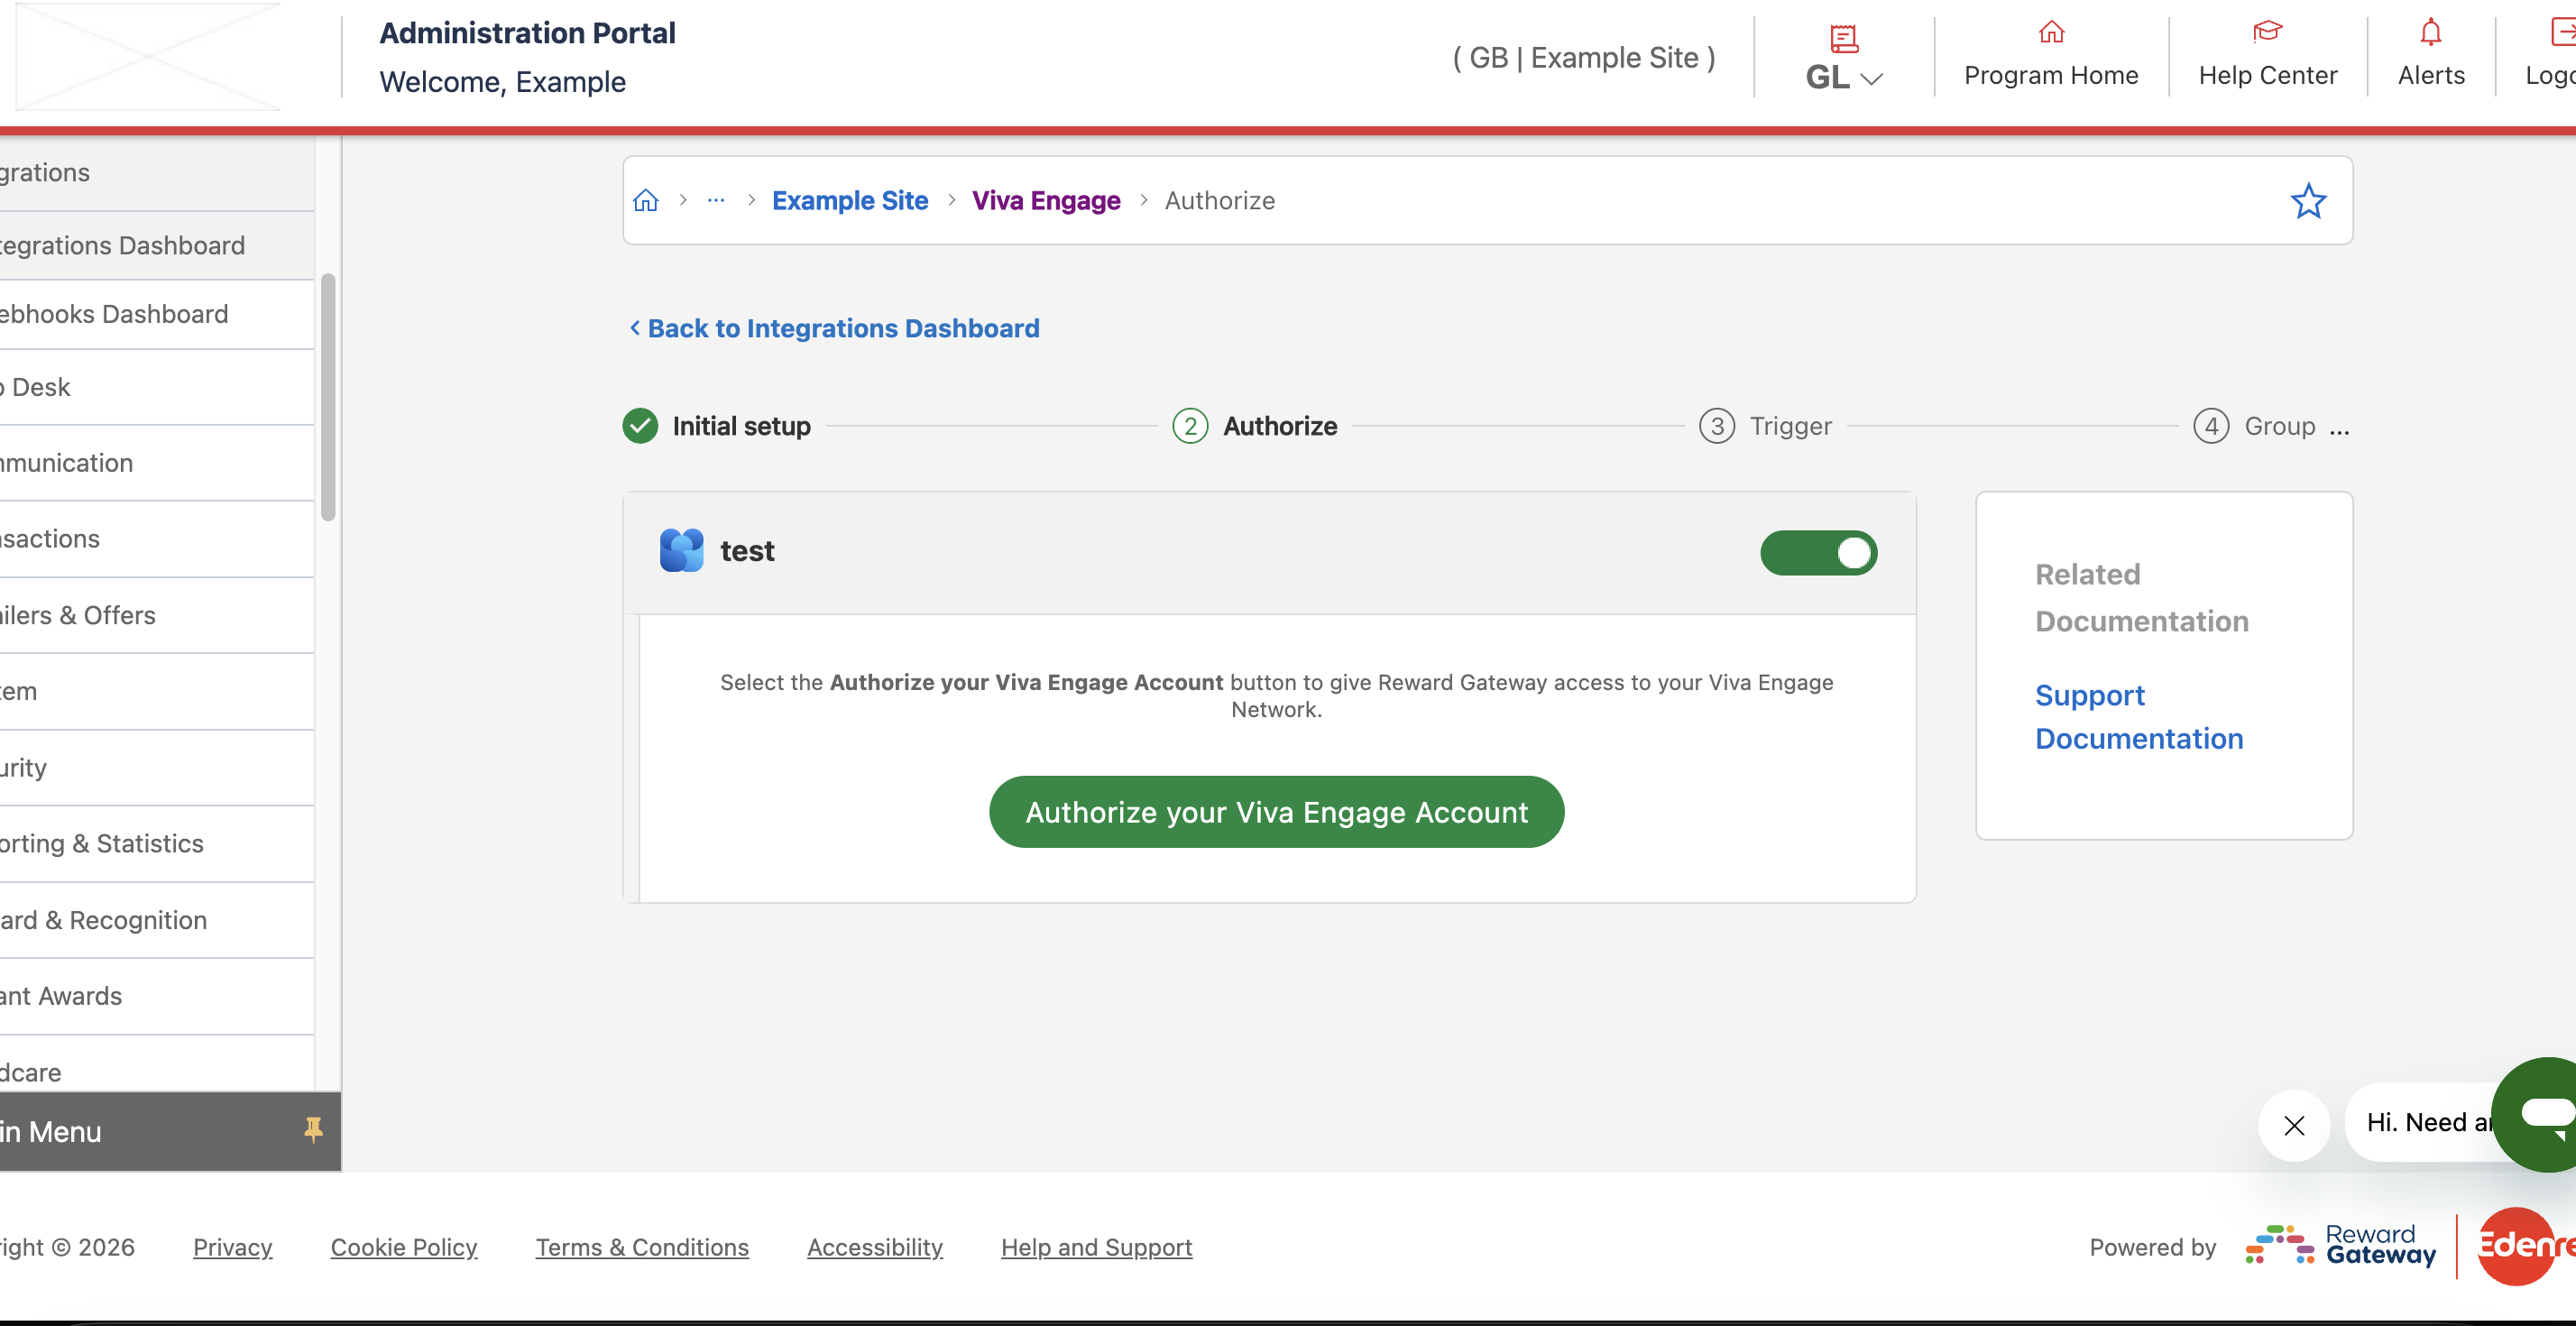Image resolution: width=2576 pixels, height=1326 pixels.
Task: Open the Accessibility footer link
Action: [875, 1247]
